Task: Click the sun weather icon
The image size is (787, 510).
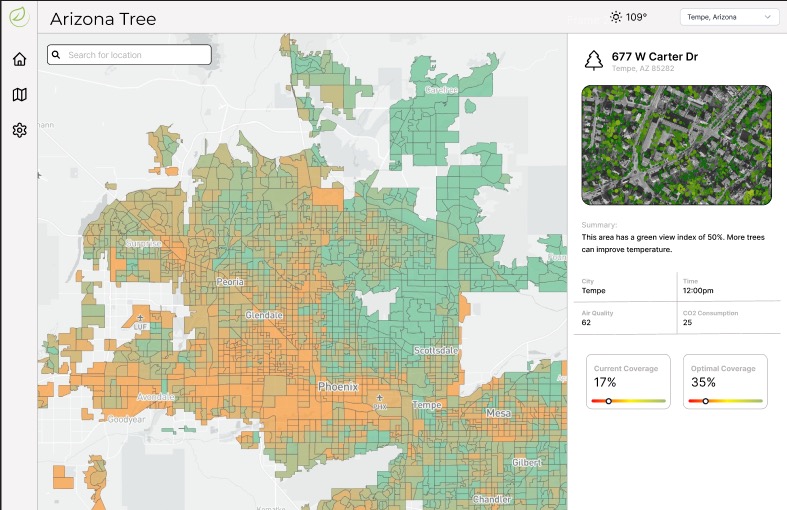Action: (x=616, y=17)
